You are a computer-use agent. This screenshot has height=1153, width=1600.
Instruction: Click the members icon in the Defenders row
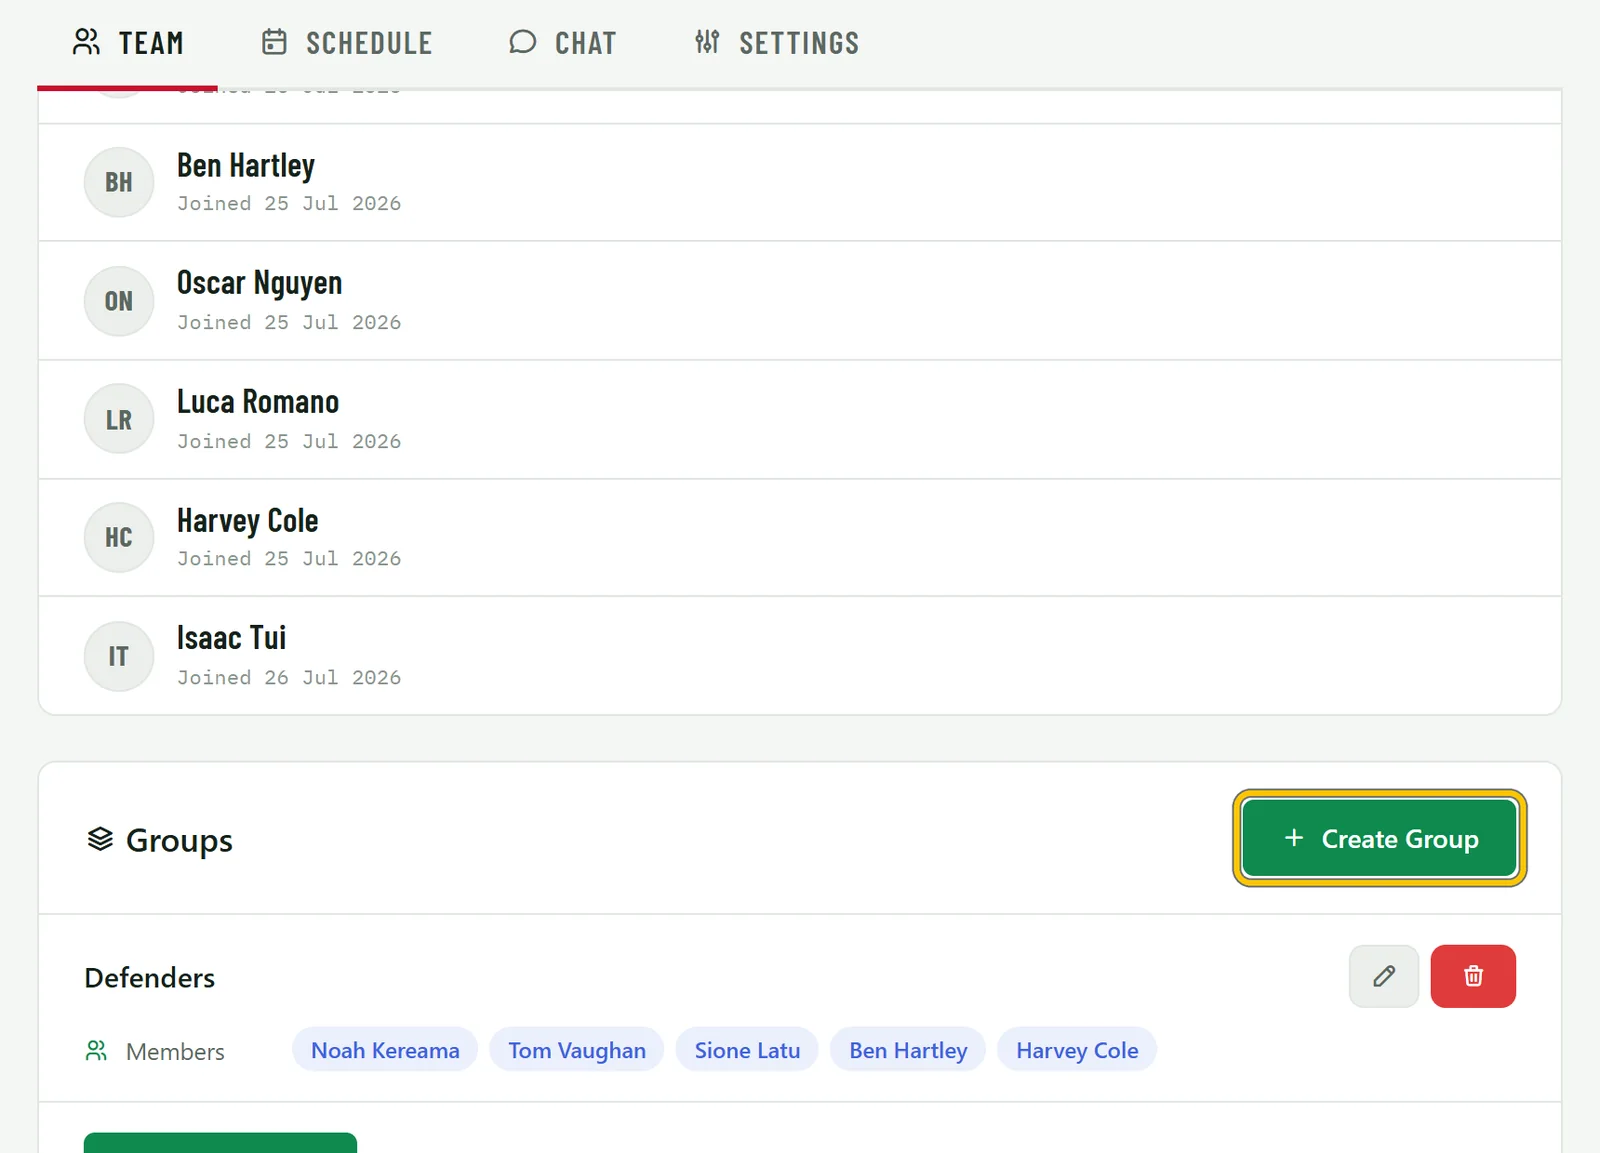(96, 1051)
